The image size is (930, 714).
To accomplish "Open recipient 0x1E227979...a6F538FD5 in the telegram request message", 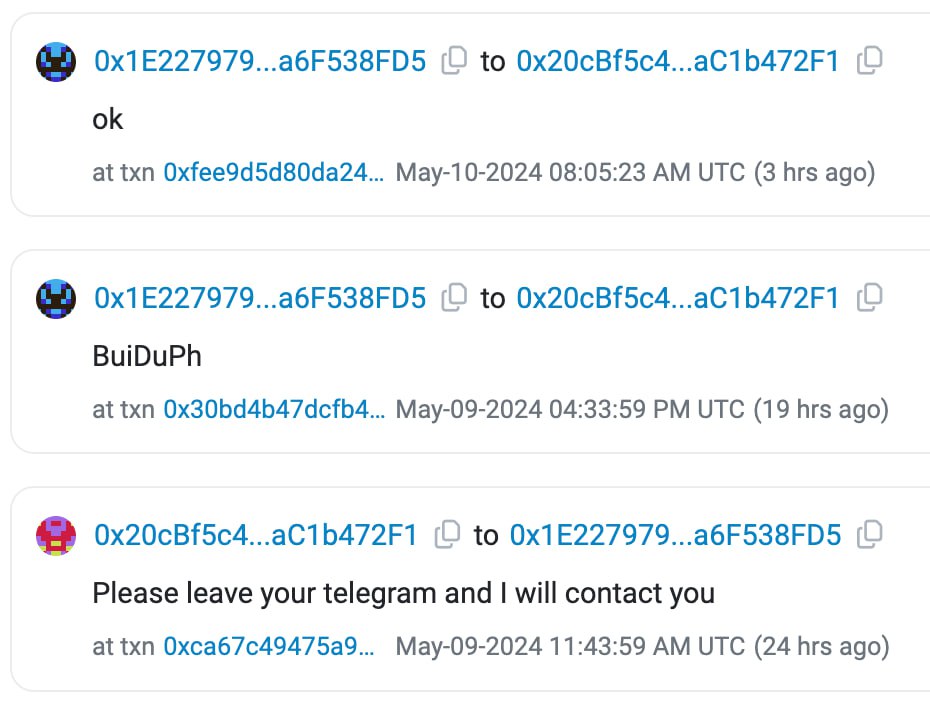I will (675, 535).
